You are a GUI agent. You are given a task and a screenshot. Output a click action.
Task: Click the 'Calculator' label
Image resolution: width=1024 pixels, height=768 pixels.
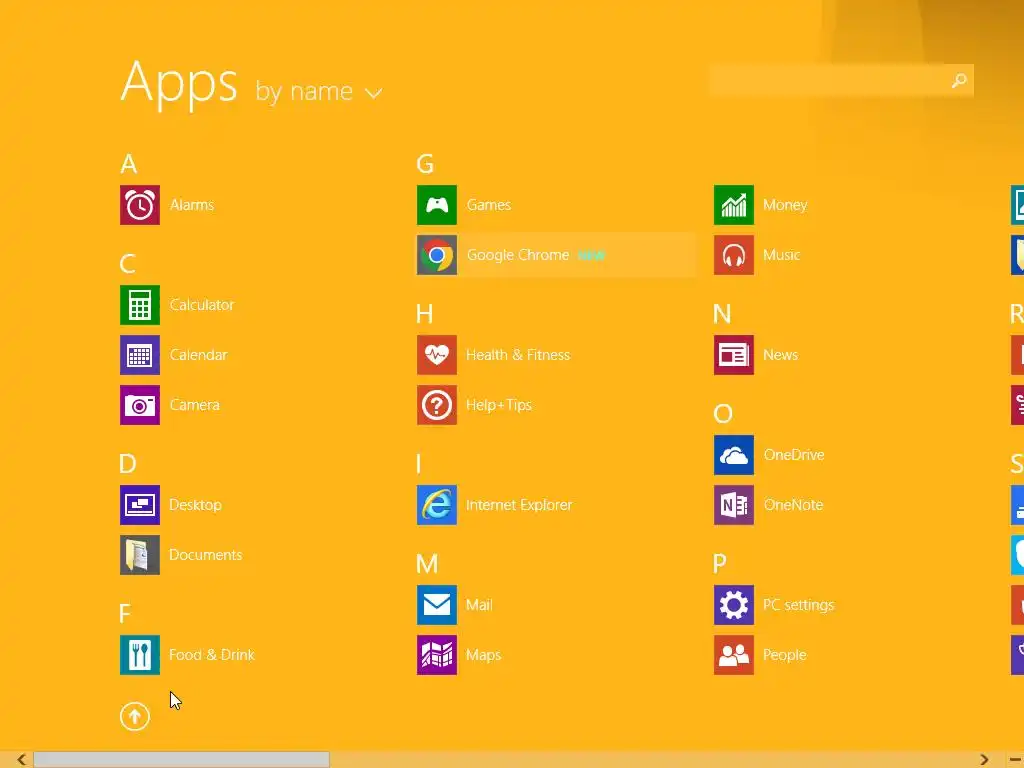pos(202,305)
